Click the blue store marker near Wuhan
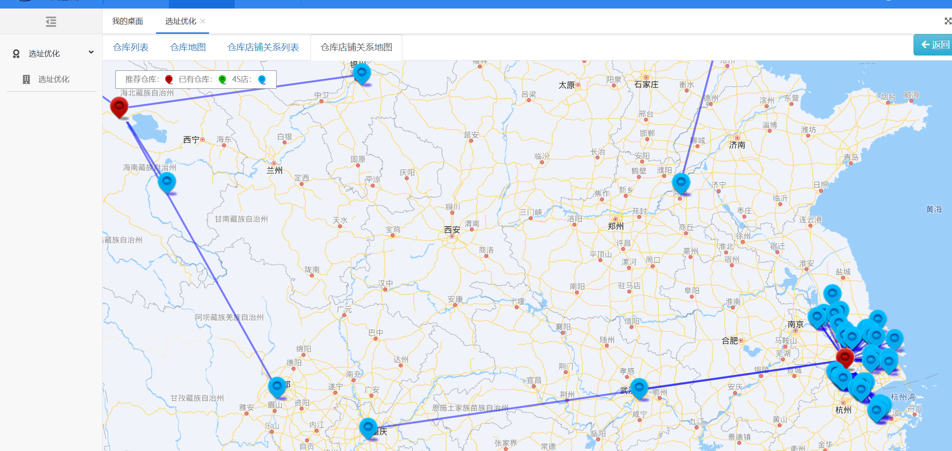This screenshot has width=952, height=451. [x=639, y=388]
